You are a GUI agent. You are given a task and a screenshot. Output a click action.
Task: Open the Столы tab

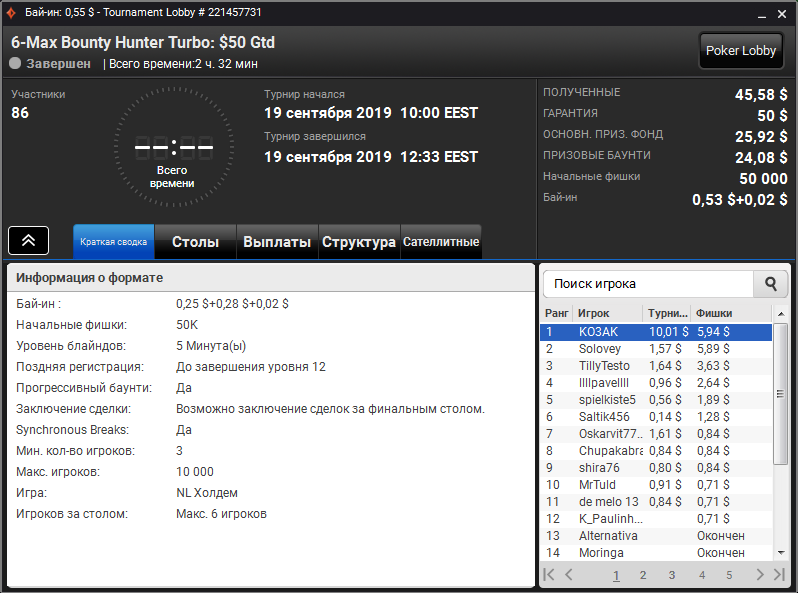[195, 242]
